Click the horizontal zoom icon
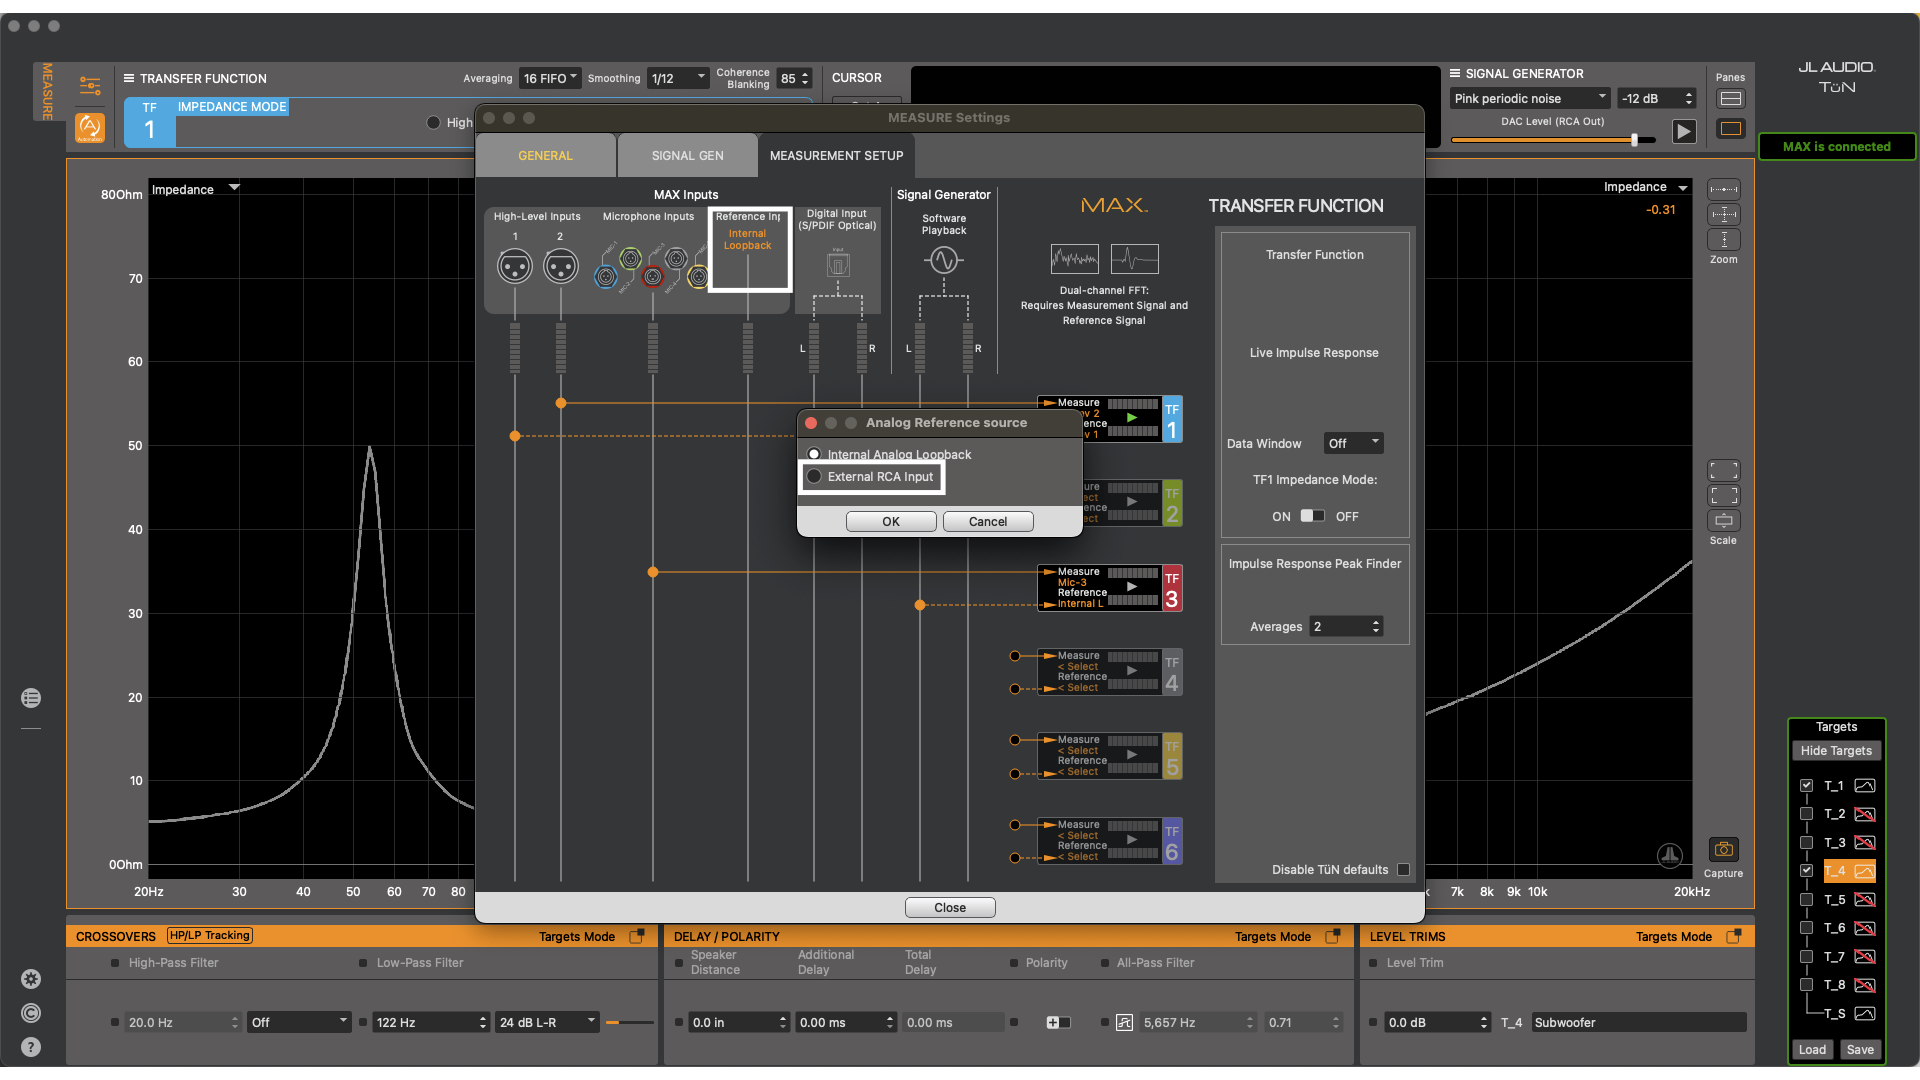This screenshot has width=1920, height=1080. 1723,190
